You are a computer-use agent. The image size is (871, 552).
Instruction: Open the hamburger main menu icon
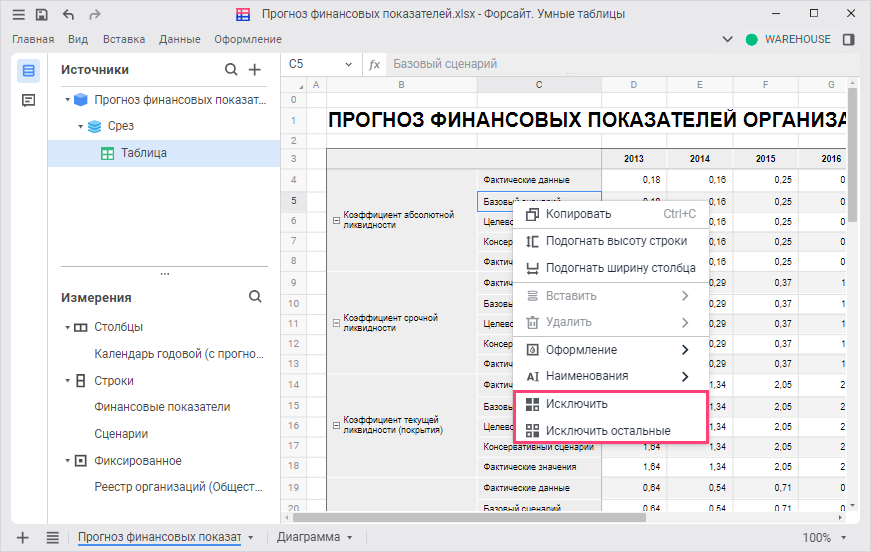point(19,14)
